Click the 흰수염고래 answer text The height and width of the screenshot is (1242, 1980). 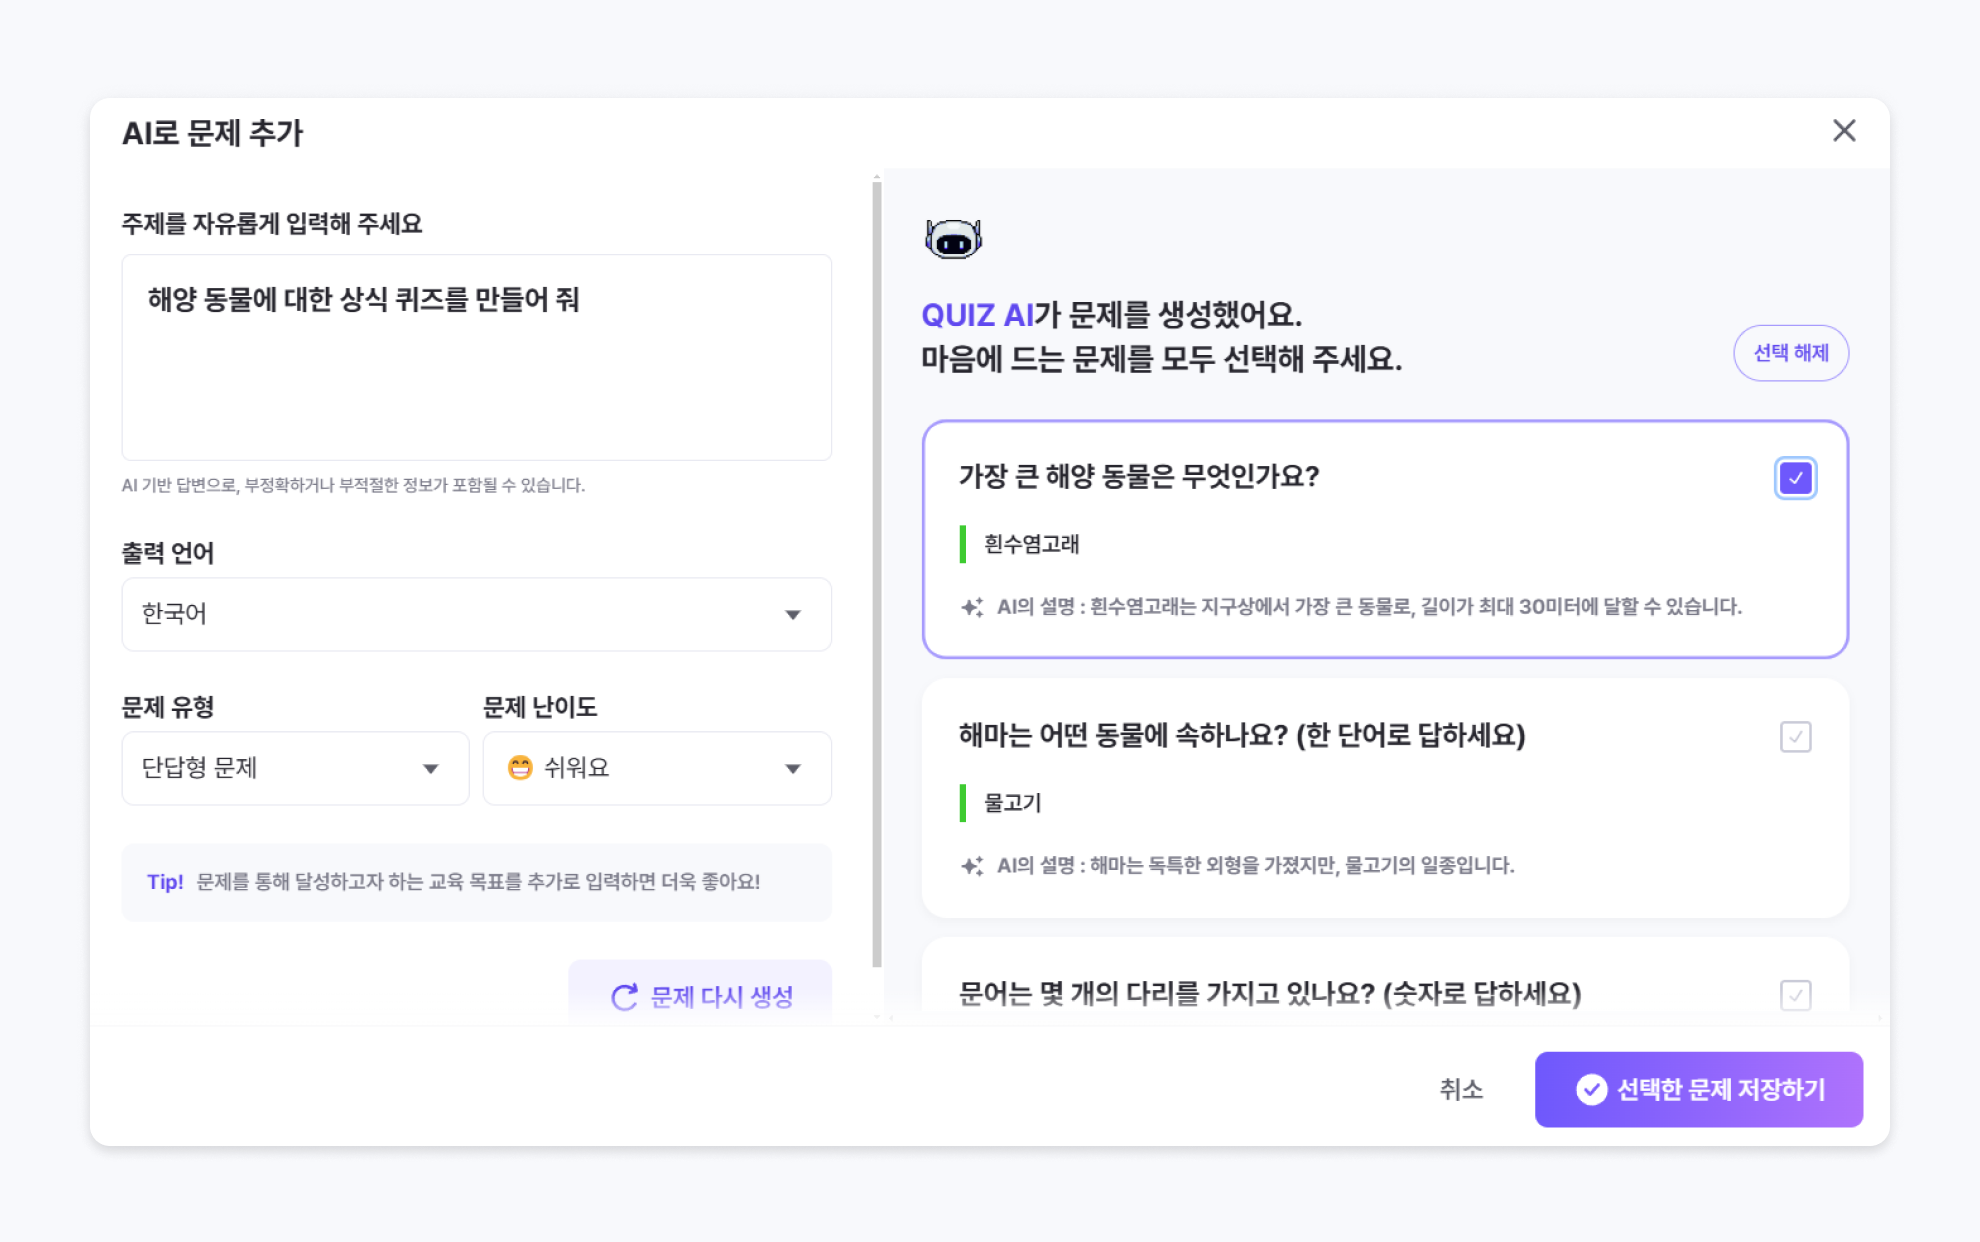1031,544
